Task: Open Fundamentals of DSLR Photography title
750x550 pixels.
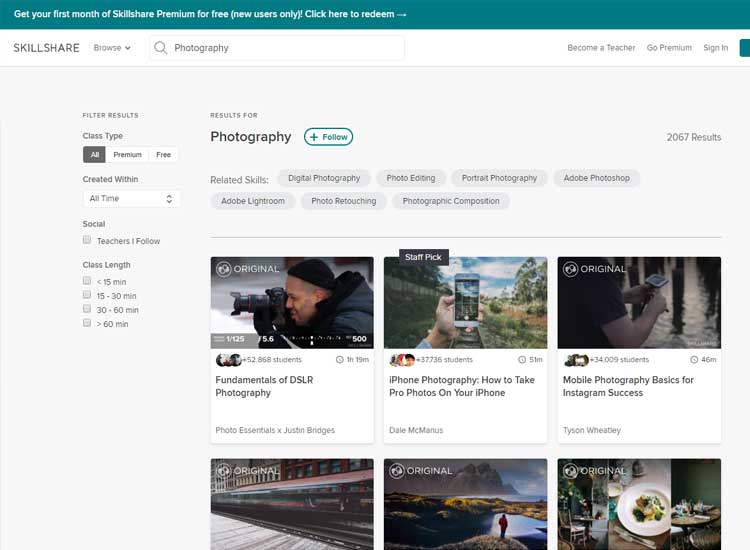Action: click(264, 386)
